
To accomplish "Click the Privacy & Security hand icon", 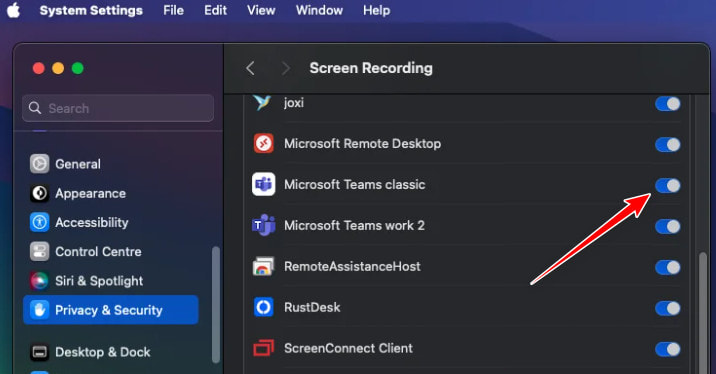I will [x=40, y=310].
